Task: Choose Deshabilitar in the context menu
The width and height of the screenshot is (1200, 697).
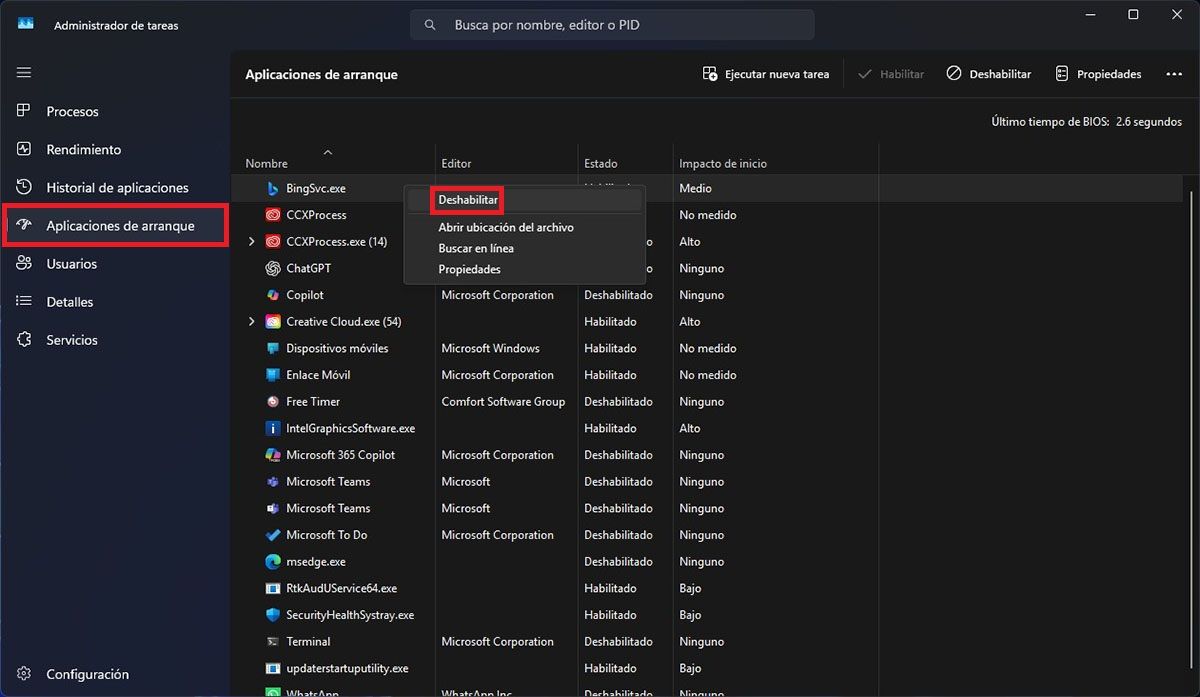Action: tap(468, 200)
